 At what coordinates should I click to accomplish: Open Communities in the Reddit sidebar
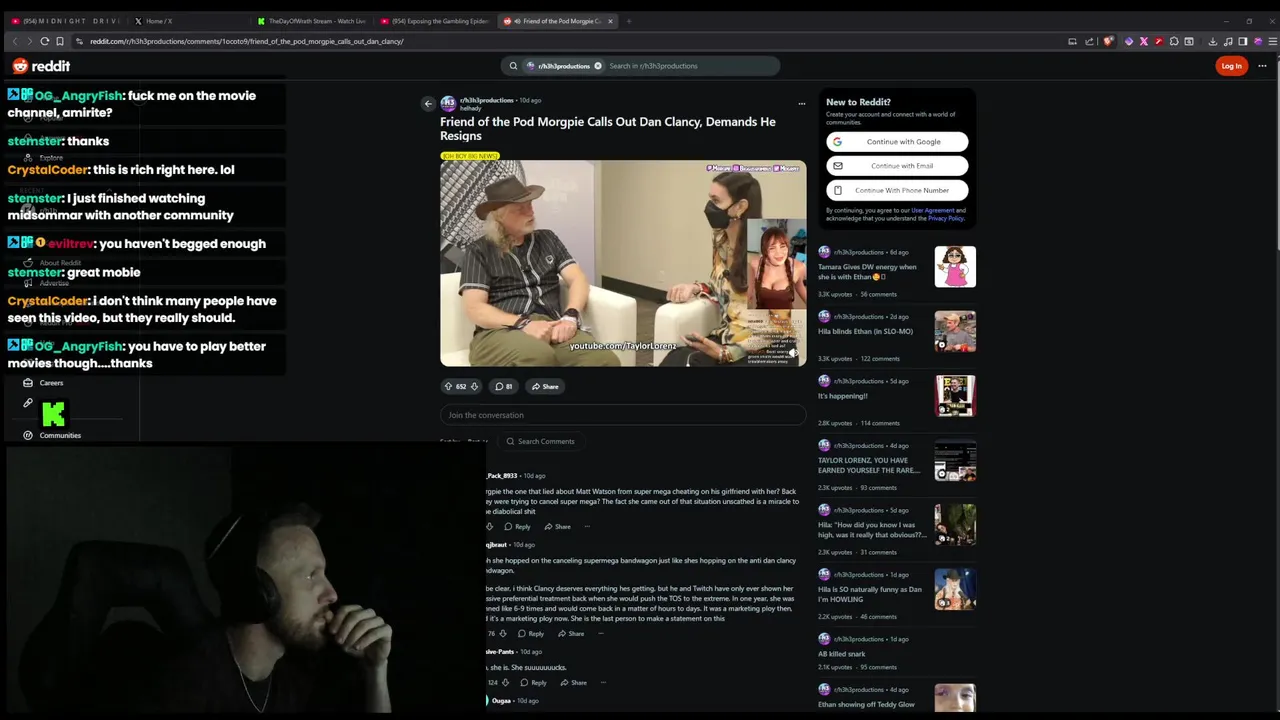(60, 435)
